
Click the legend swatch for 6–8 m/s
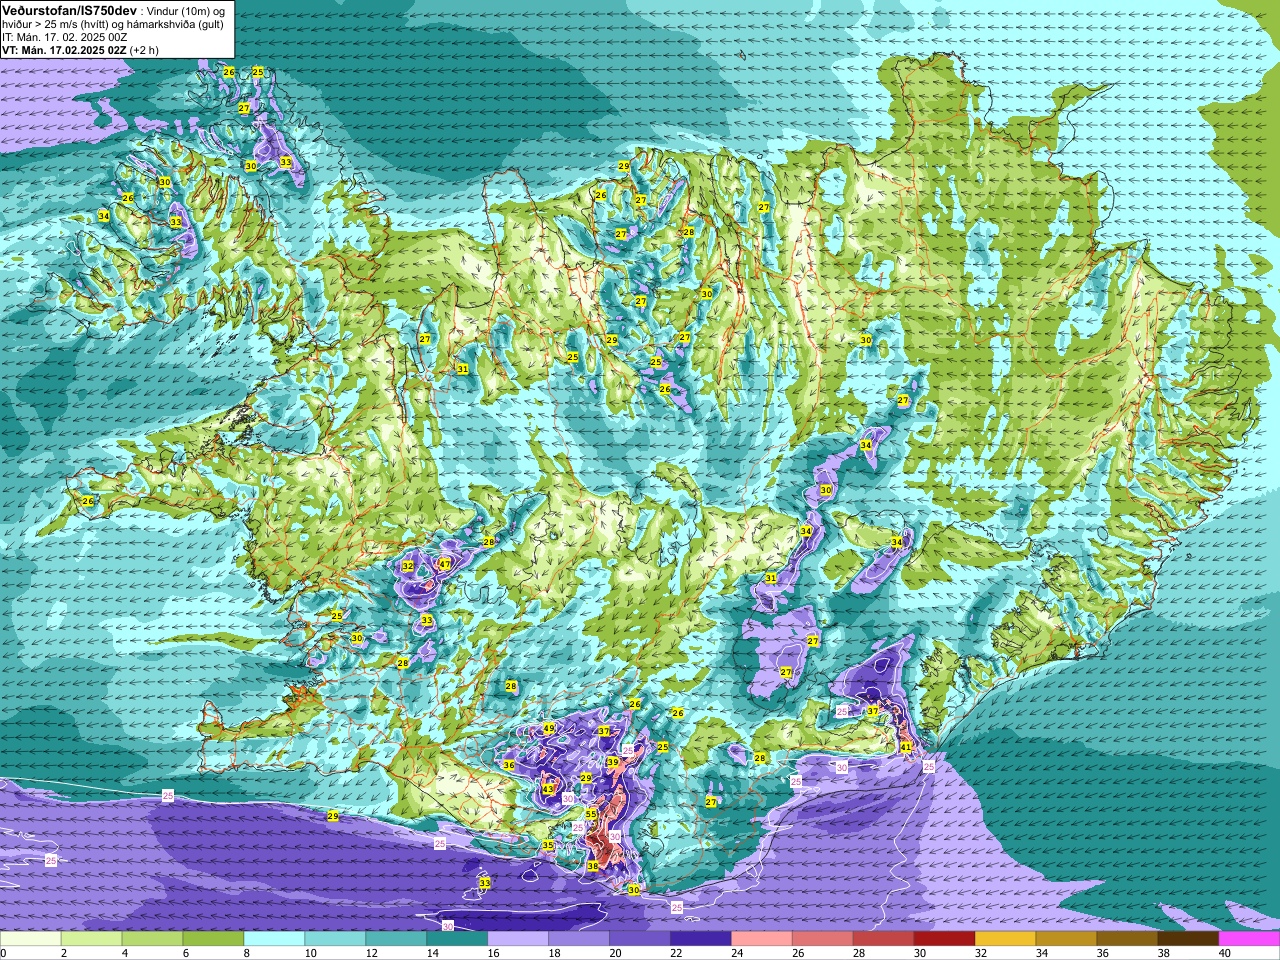(214, 939)
